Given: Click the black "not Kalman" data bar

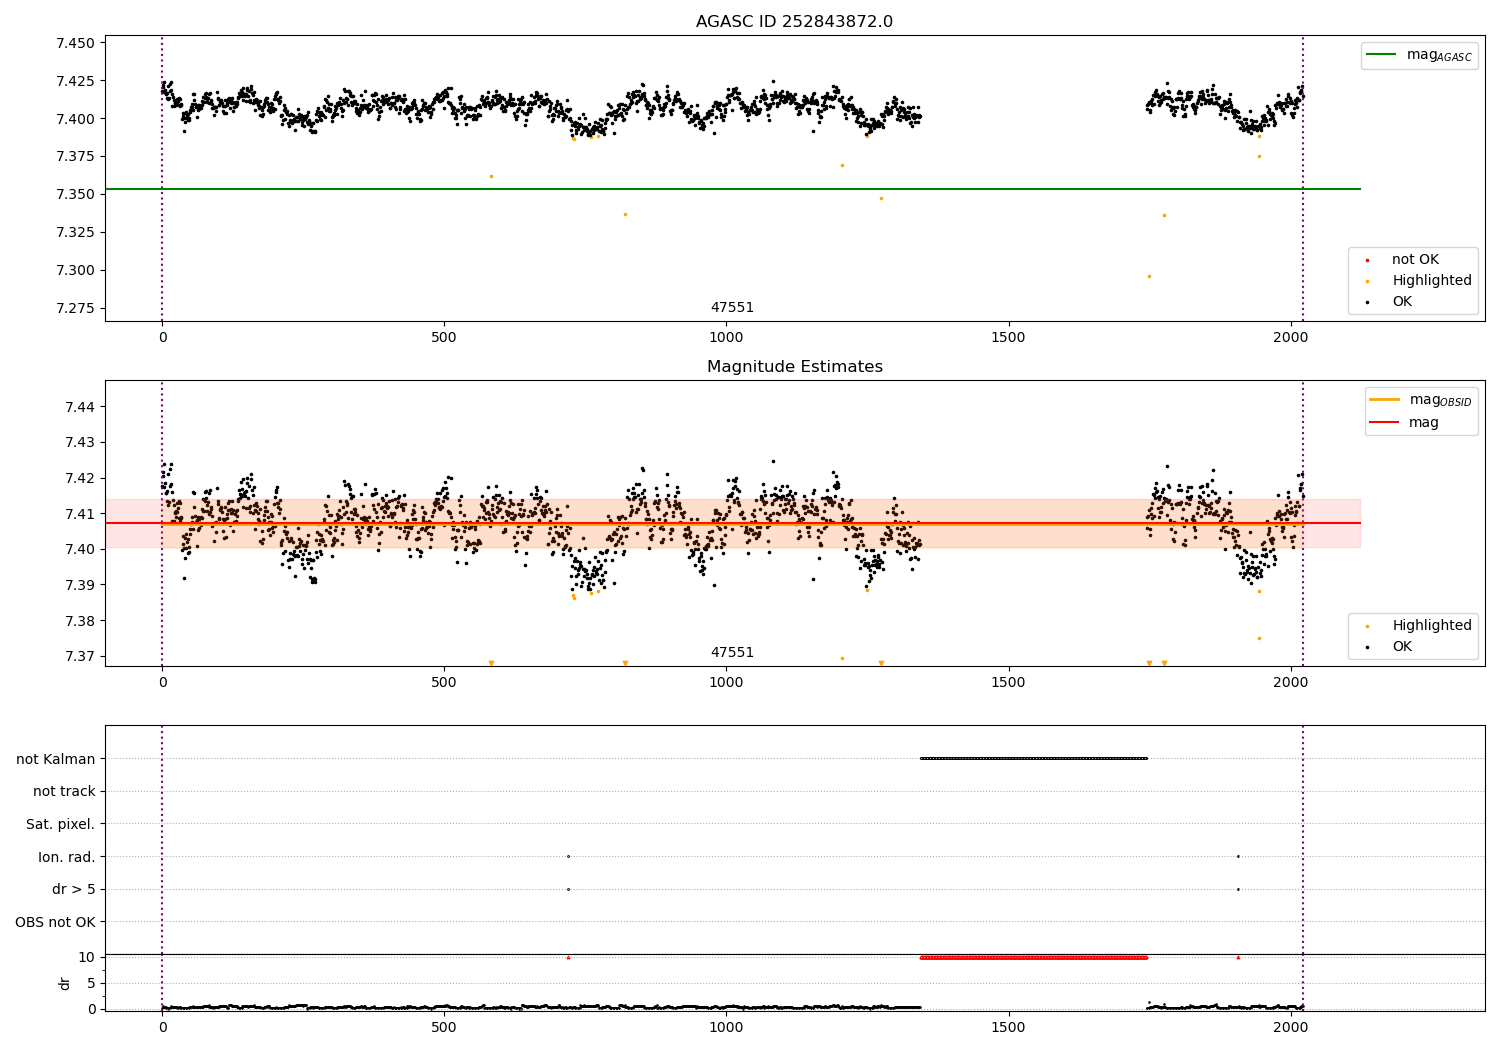Looking at the screenshot, I should (1034, 758).
